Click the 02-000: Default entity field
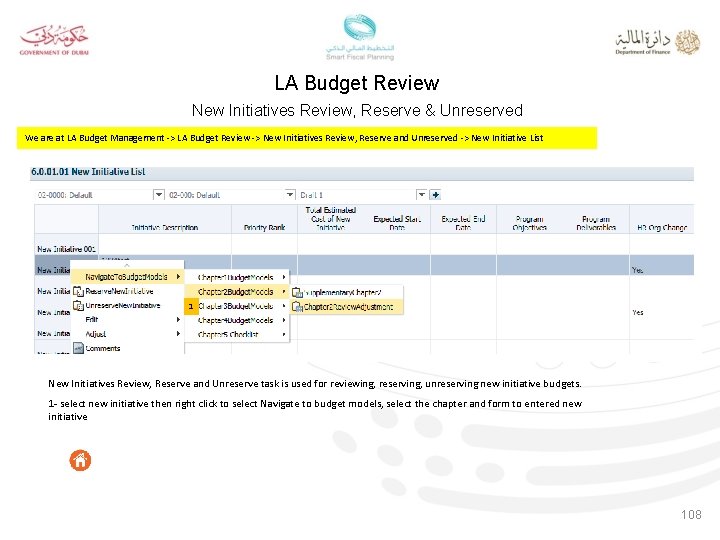Image resolution: width=720 pixels, height=540 pixels. pos(226,195)
